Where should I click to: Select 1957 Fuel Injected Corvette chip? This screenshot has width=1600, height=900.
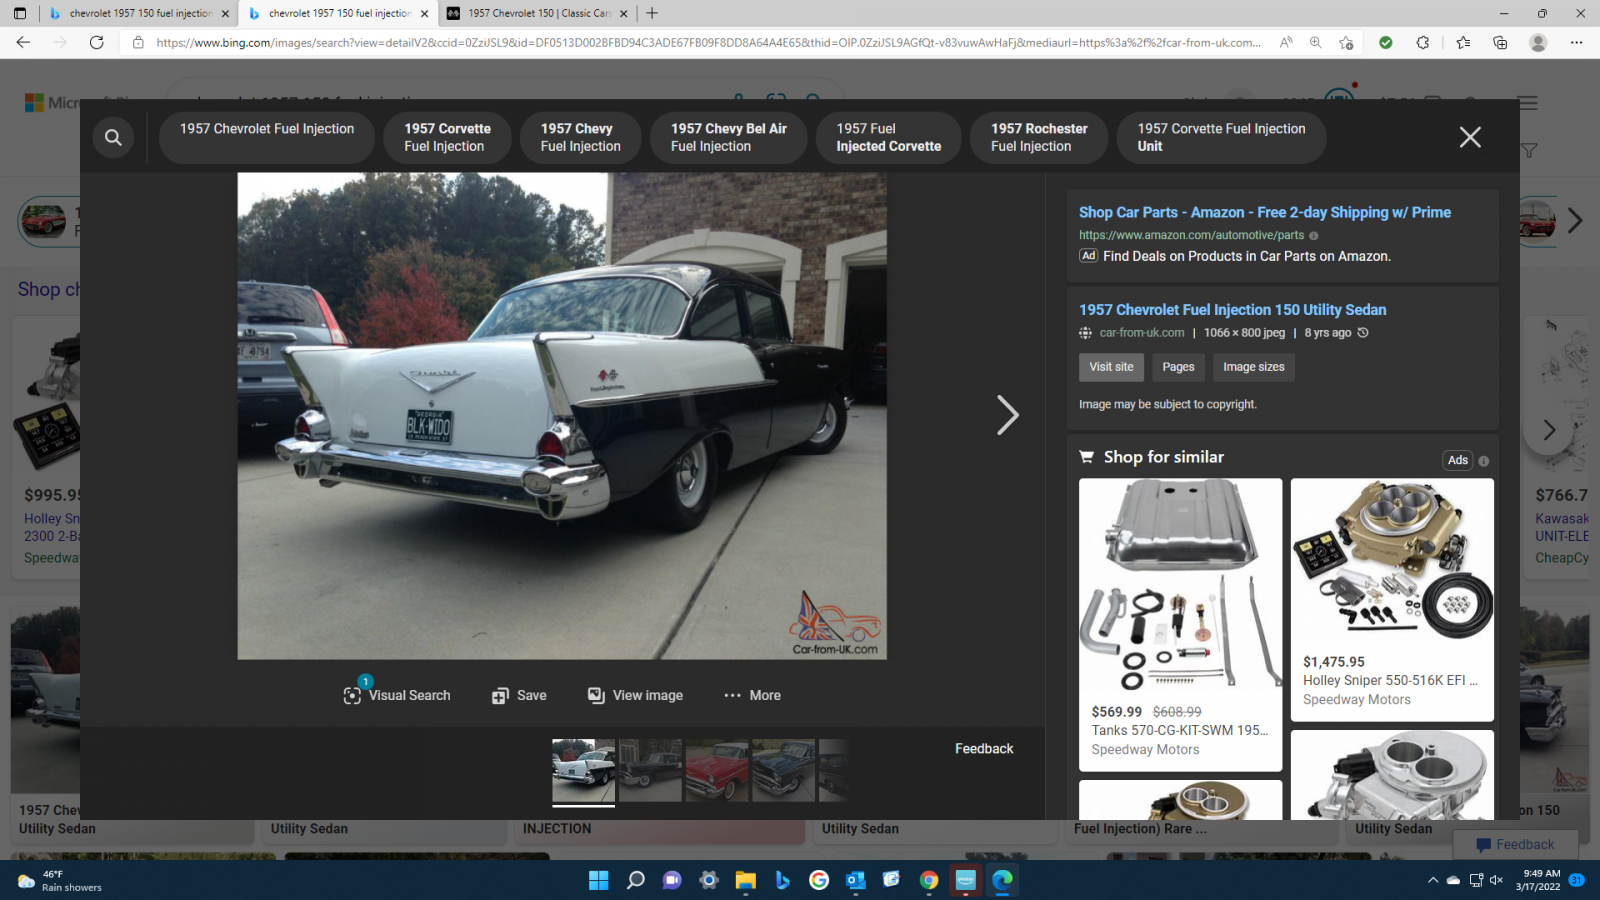(888, 137)
